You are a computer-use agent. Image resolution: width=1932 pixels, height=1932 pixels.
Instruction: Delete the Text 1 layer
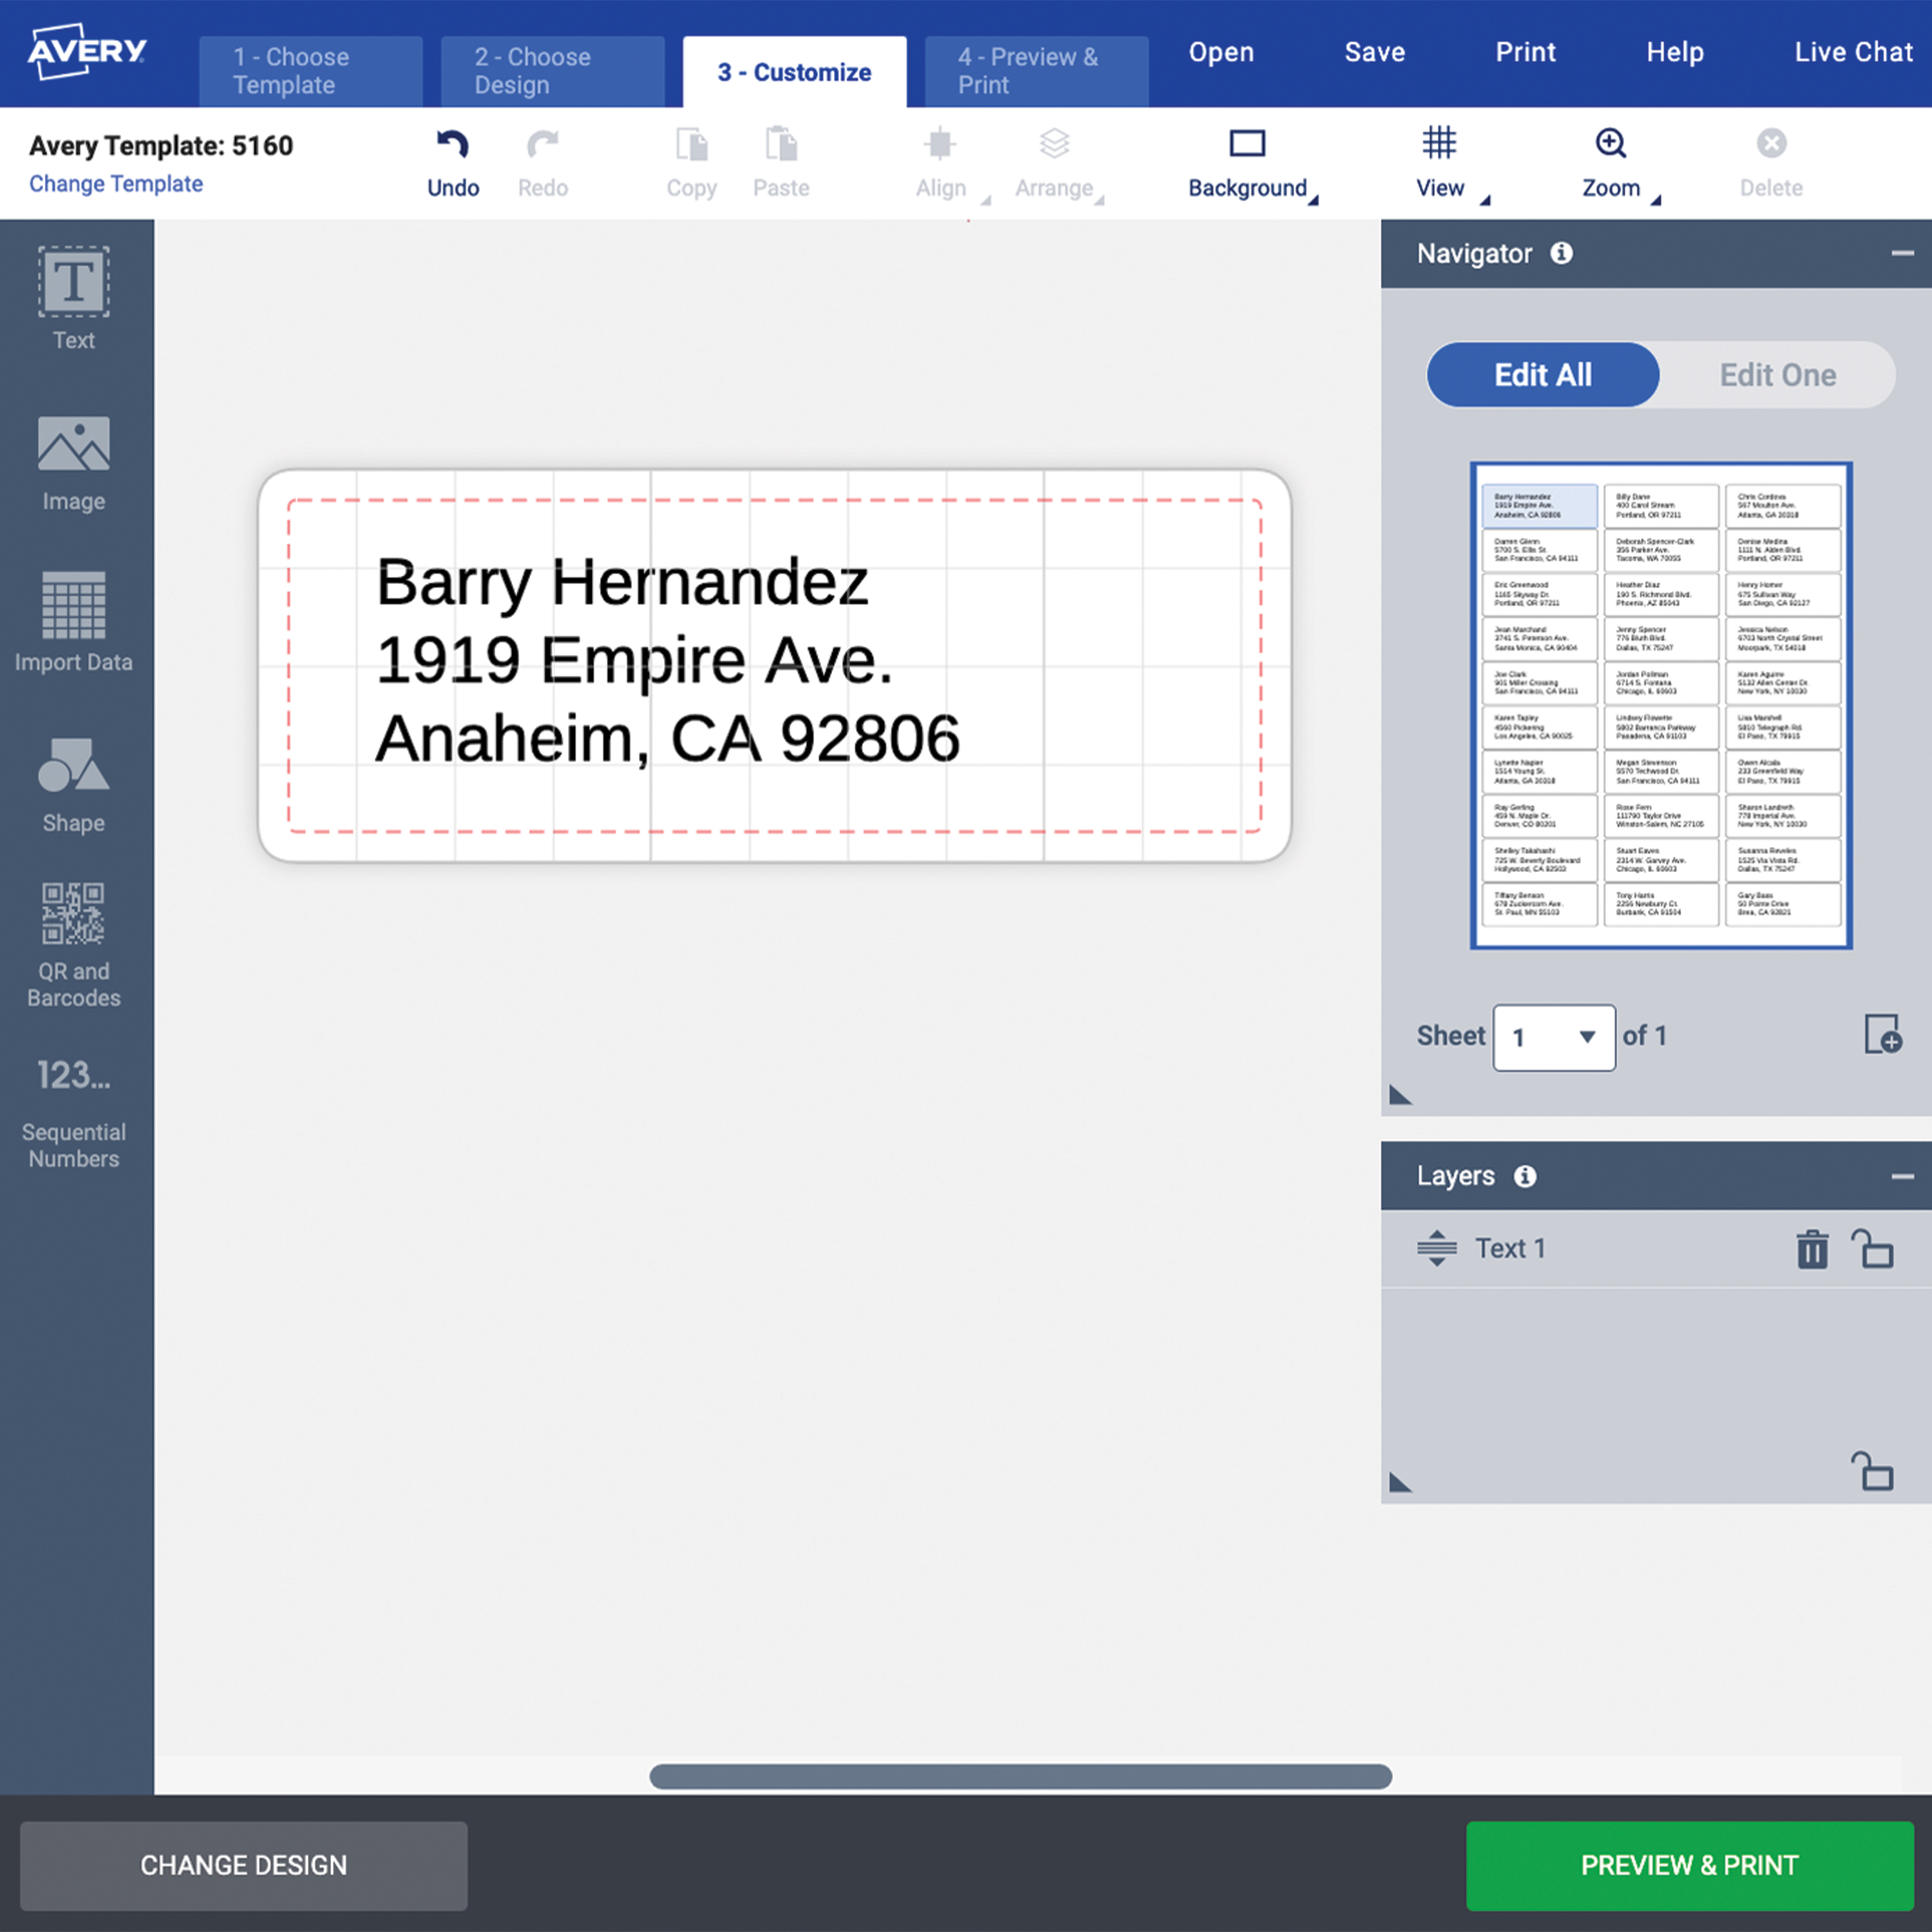pos(1812,1249)
